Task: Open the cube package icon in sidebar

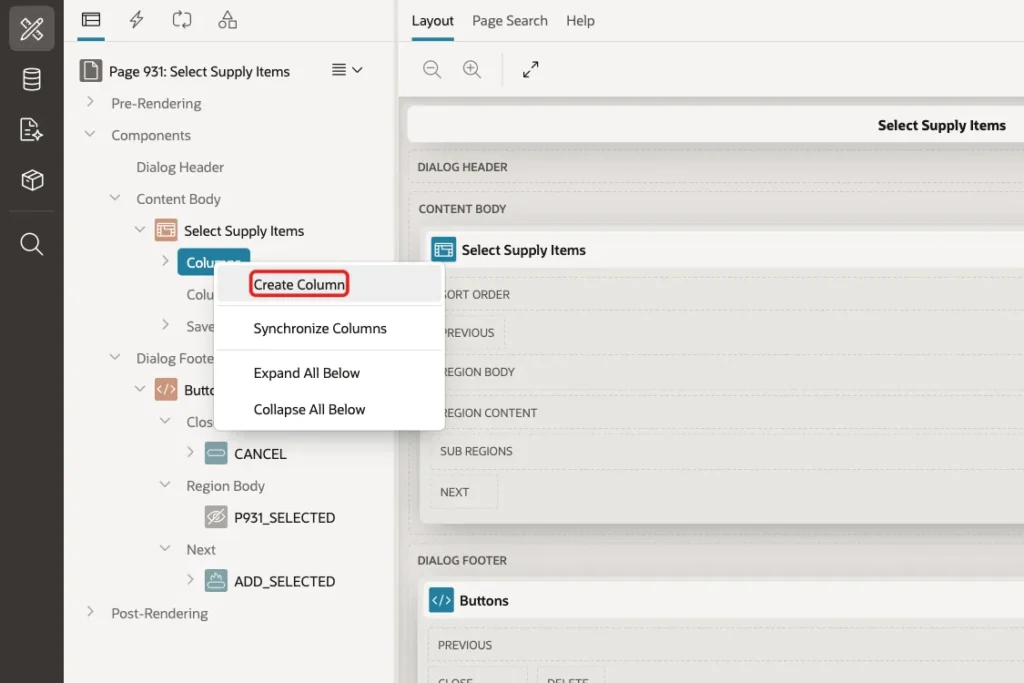Action: (x=31, y=180)
